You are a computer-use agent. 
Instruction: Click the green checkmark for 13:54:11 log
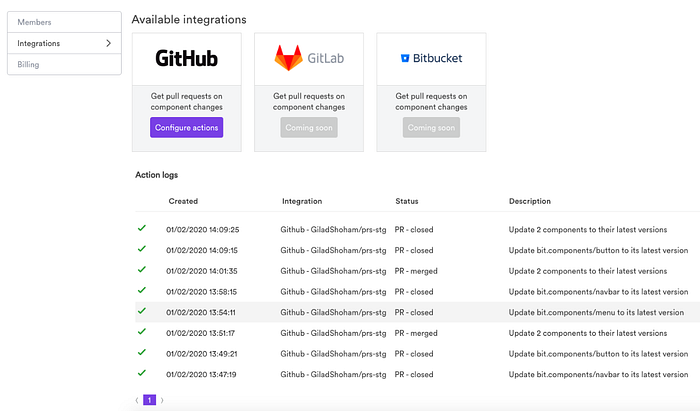(142, 311)
